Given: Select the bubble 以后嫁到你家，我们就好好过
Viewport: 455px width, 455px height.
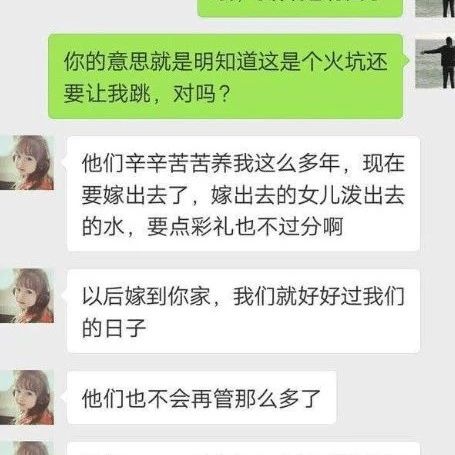Looking at the screenshot, I should 243,311.
